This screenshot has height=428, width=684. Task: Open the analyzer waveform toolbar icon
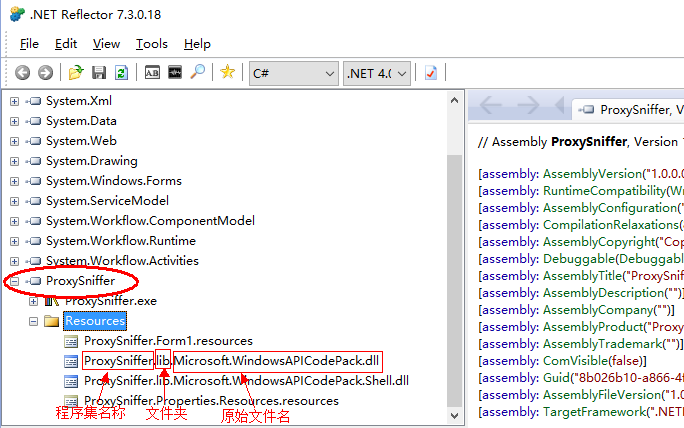(x=175, y=72)
